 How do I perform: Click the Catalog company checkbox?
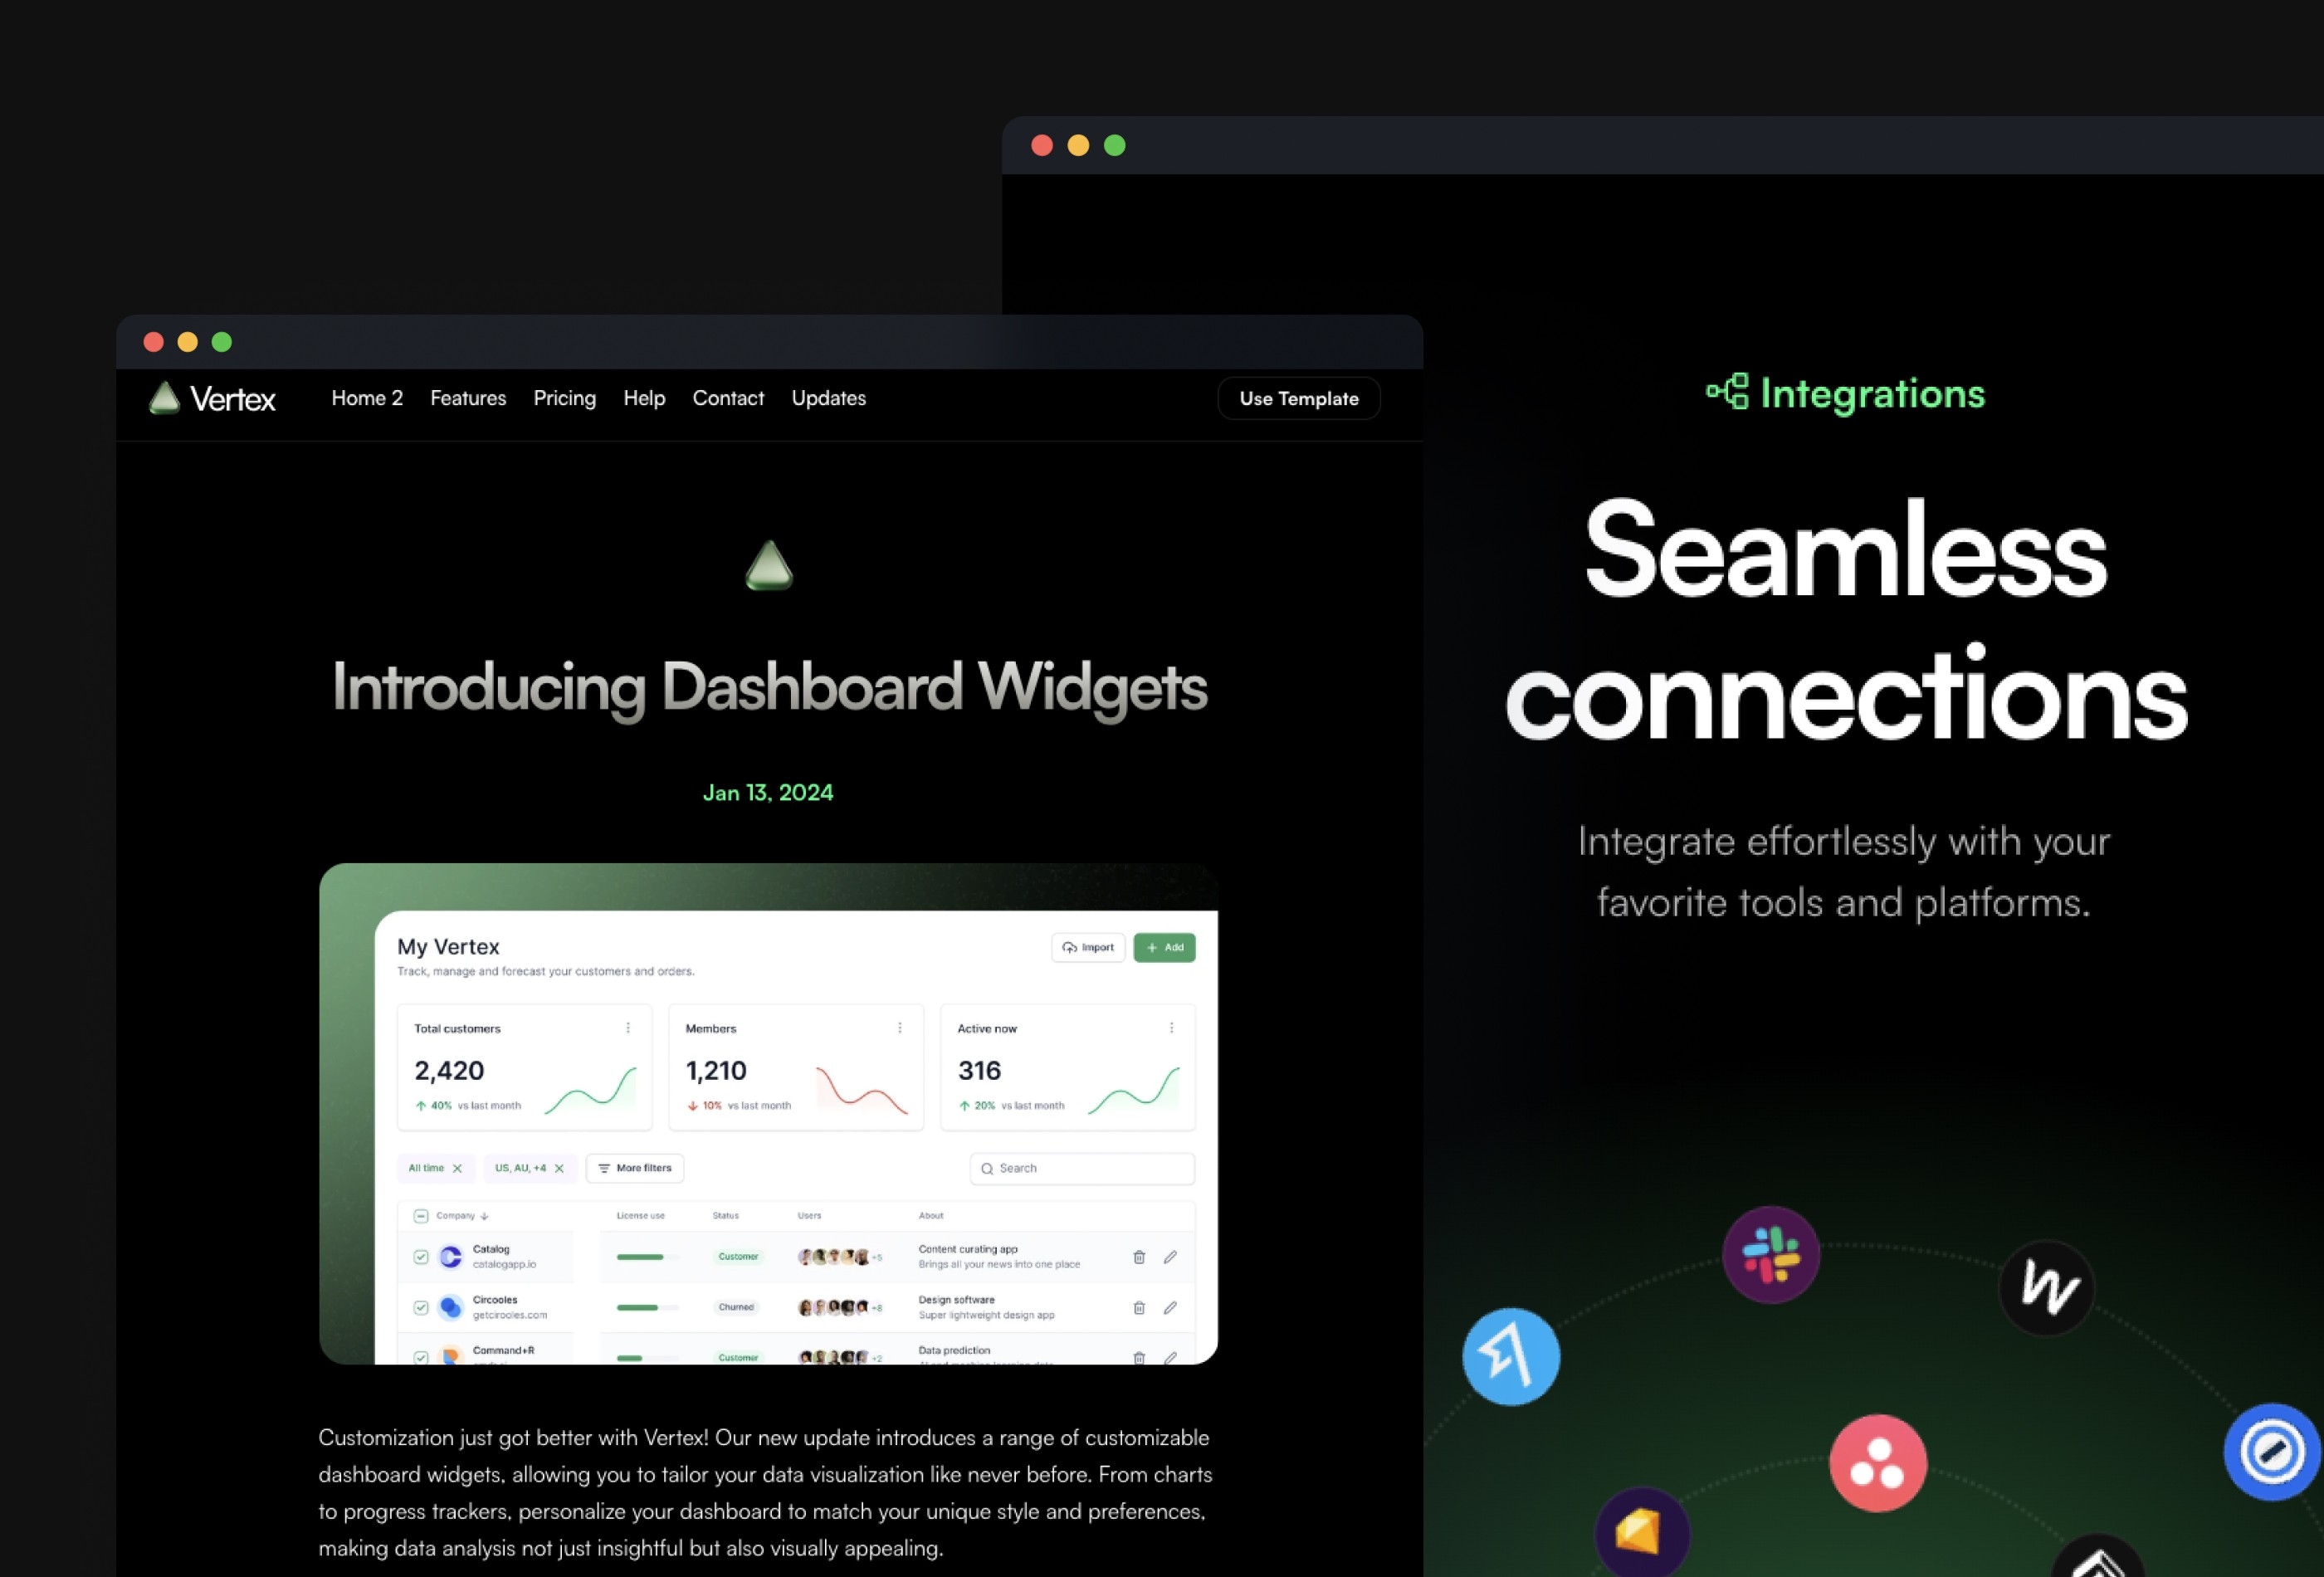coord(422,1258)
